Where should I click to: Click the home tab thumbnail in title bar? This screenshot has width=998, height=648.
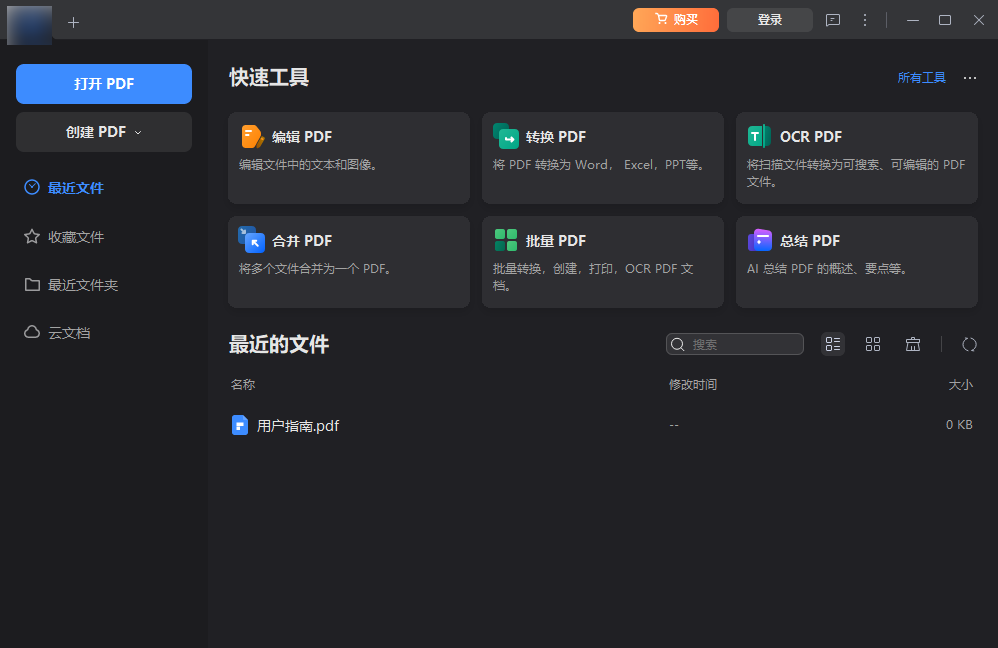click(x=29, y=25)
